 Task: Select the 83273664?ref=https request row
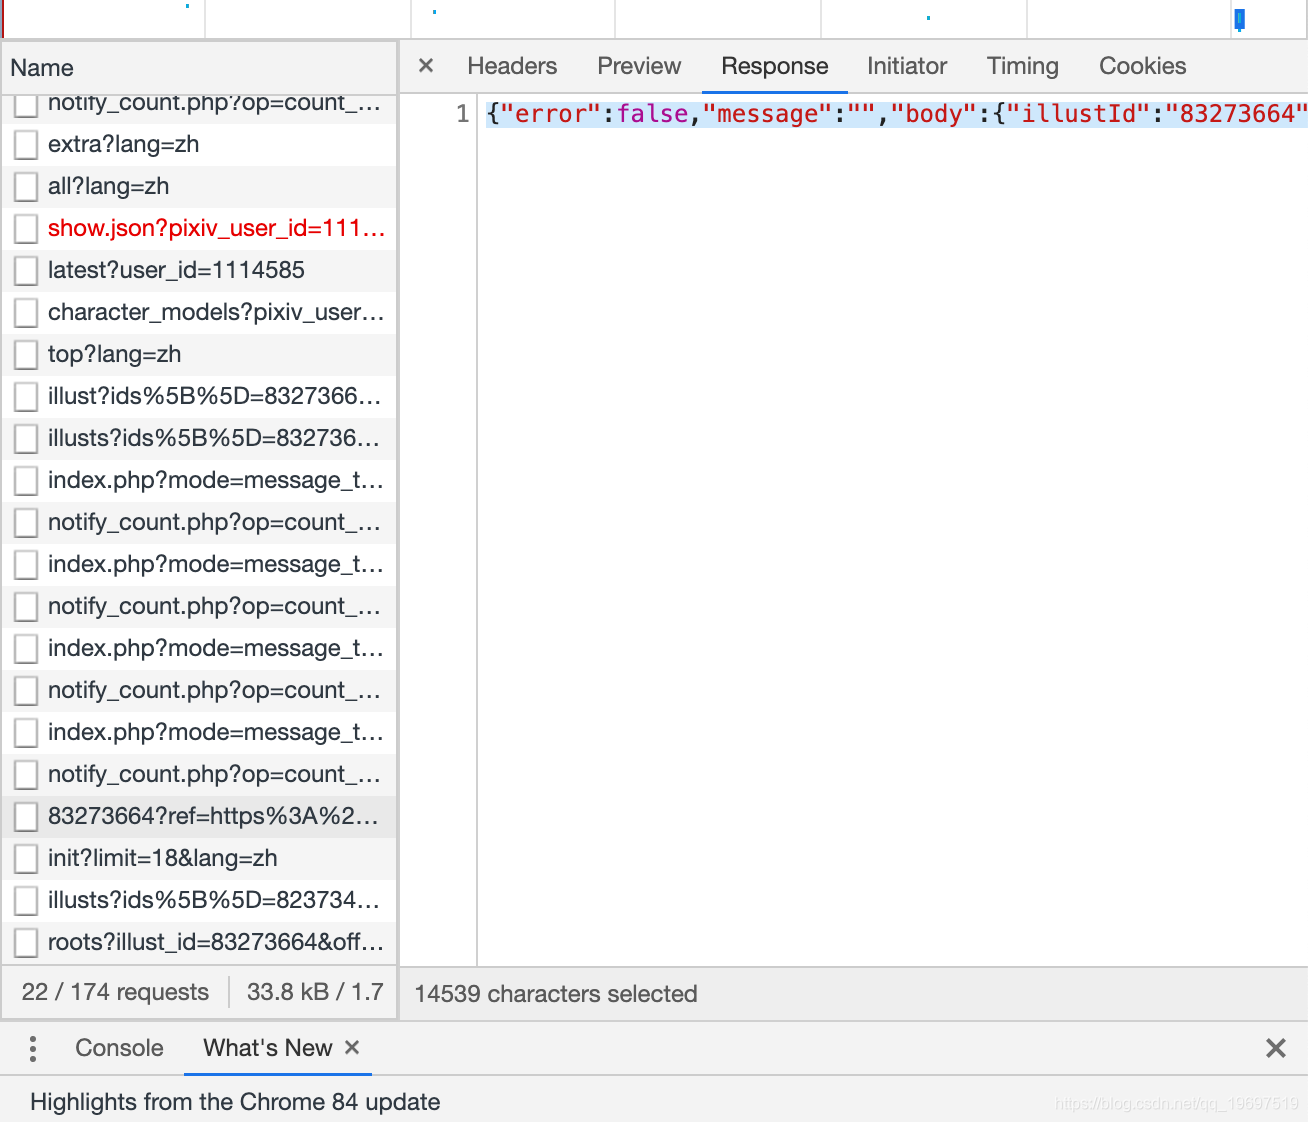click(200, 816)
